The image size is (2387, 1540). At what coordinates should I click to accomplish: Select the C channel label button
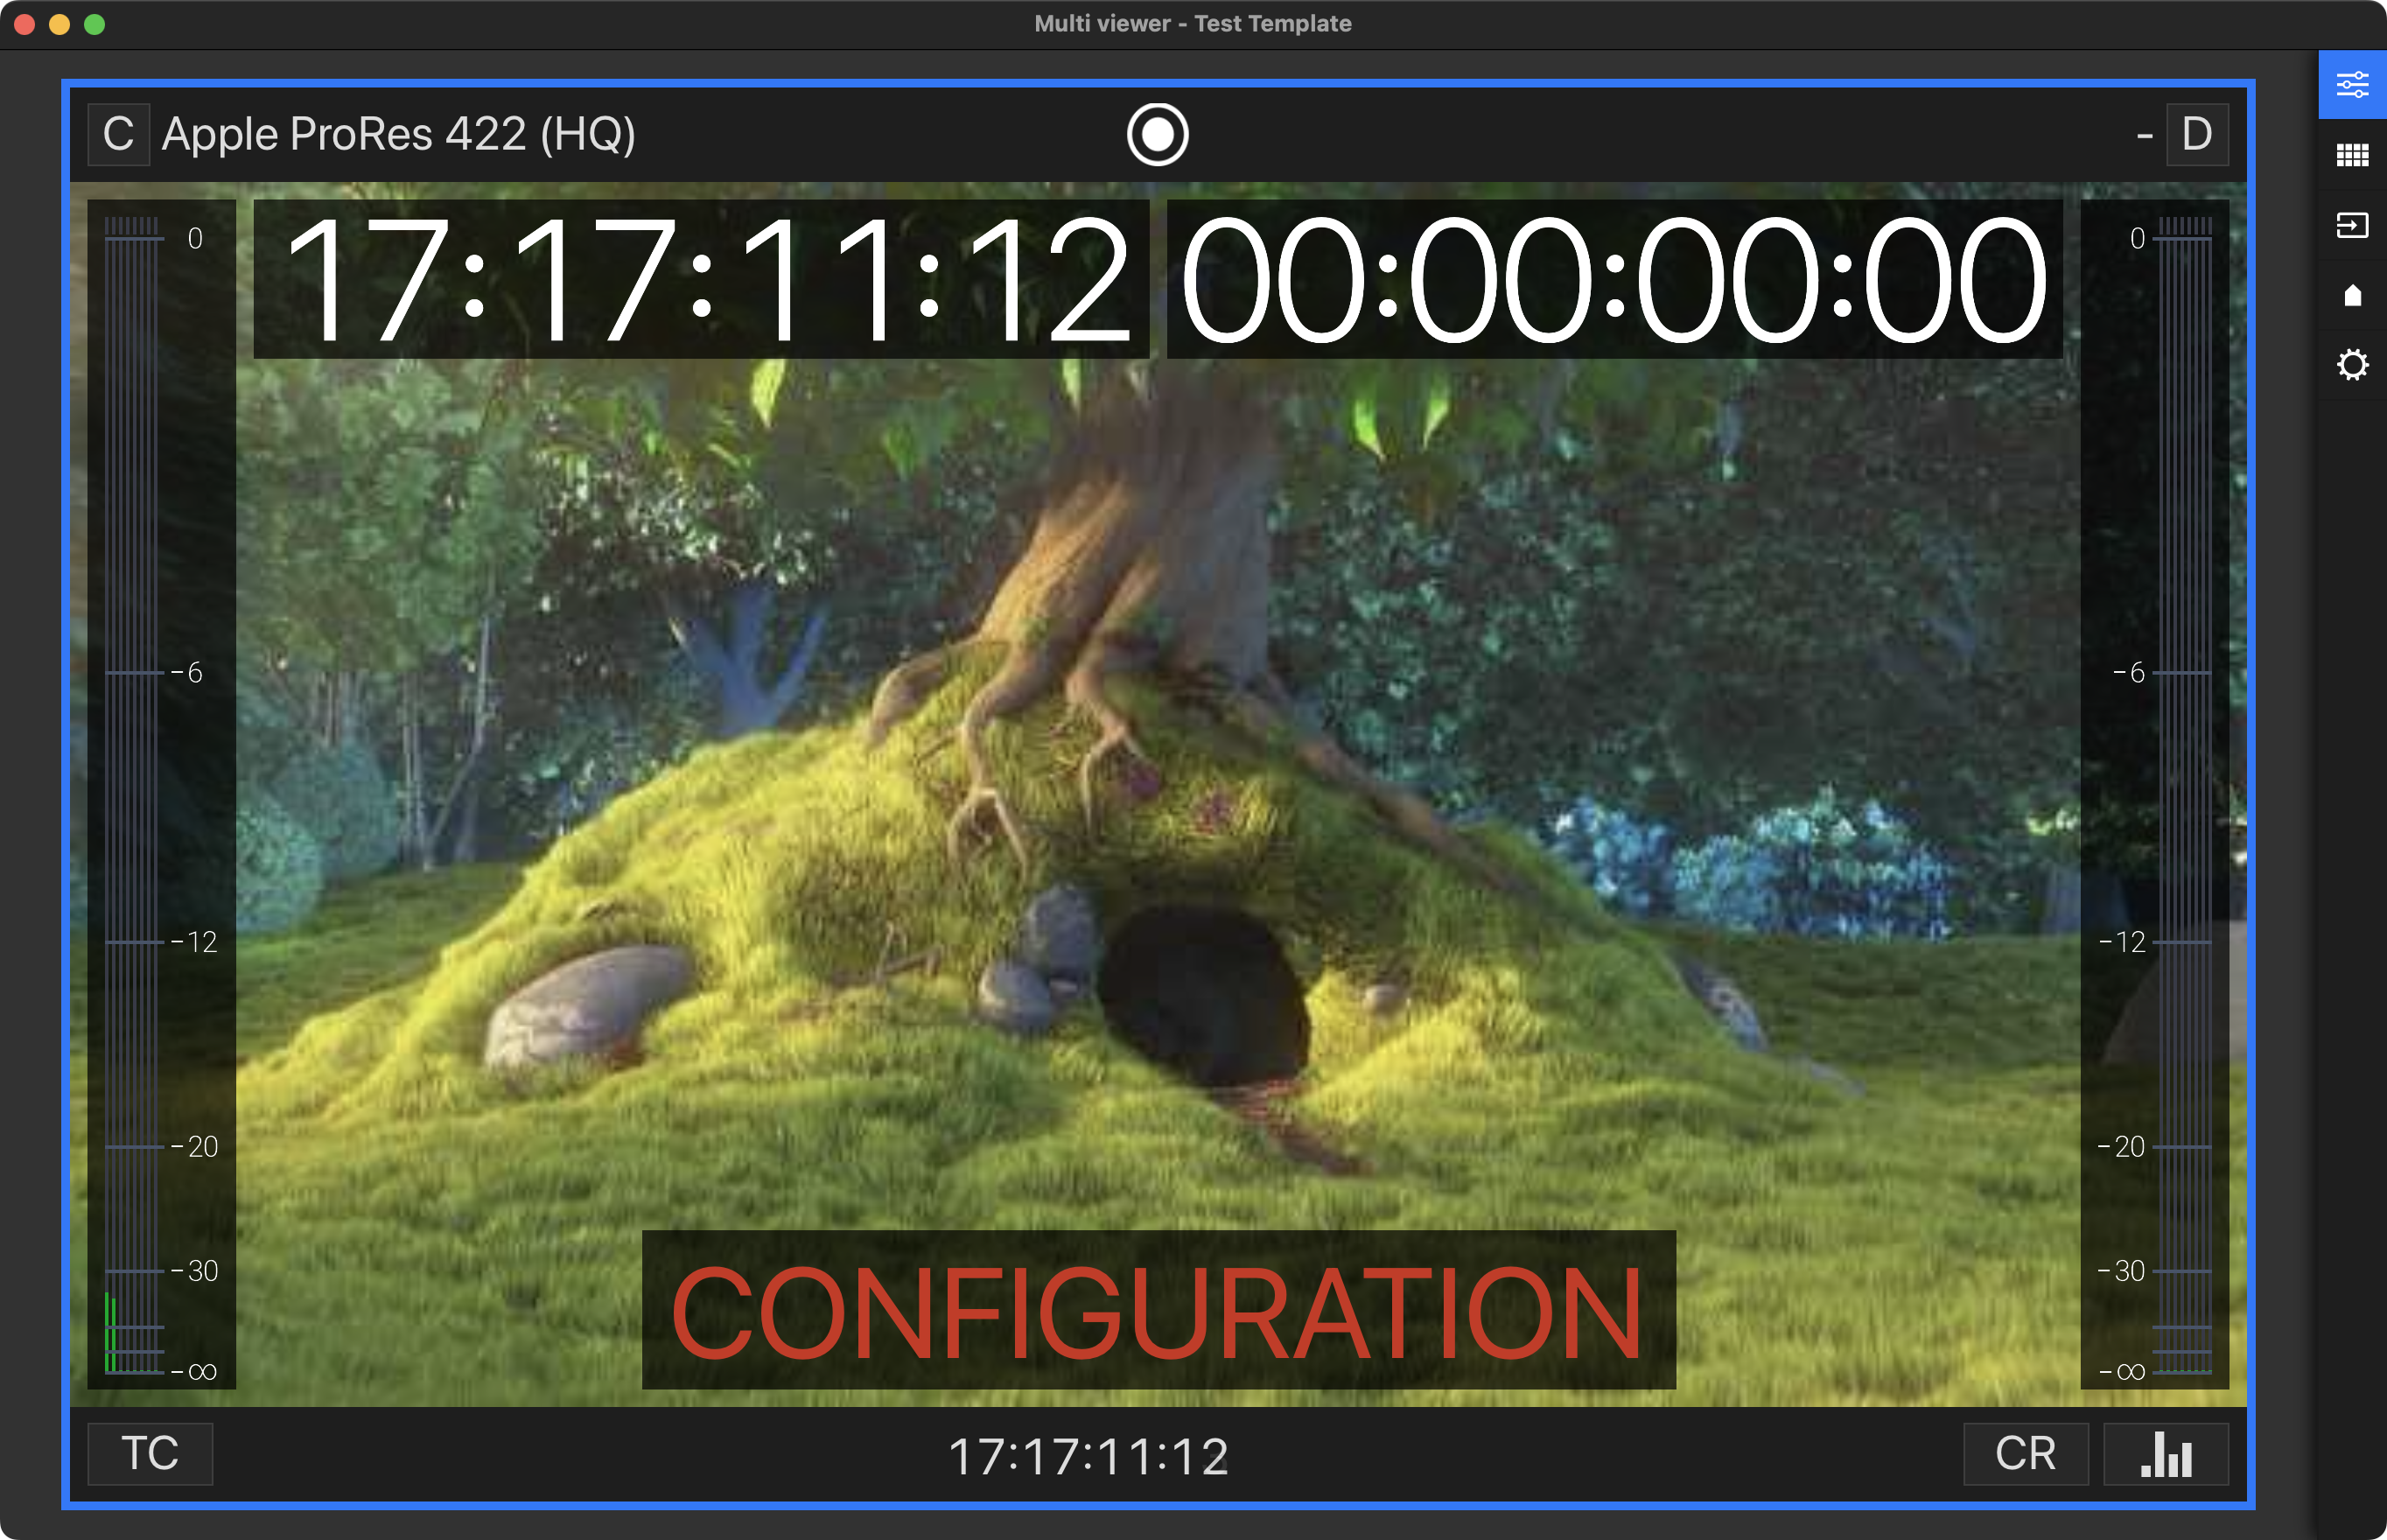click(x=119, y=134)
